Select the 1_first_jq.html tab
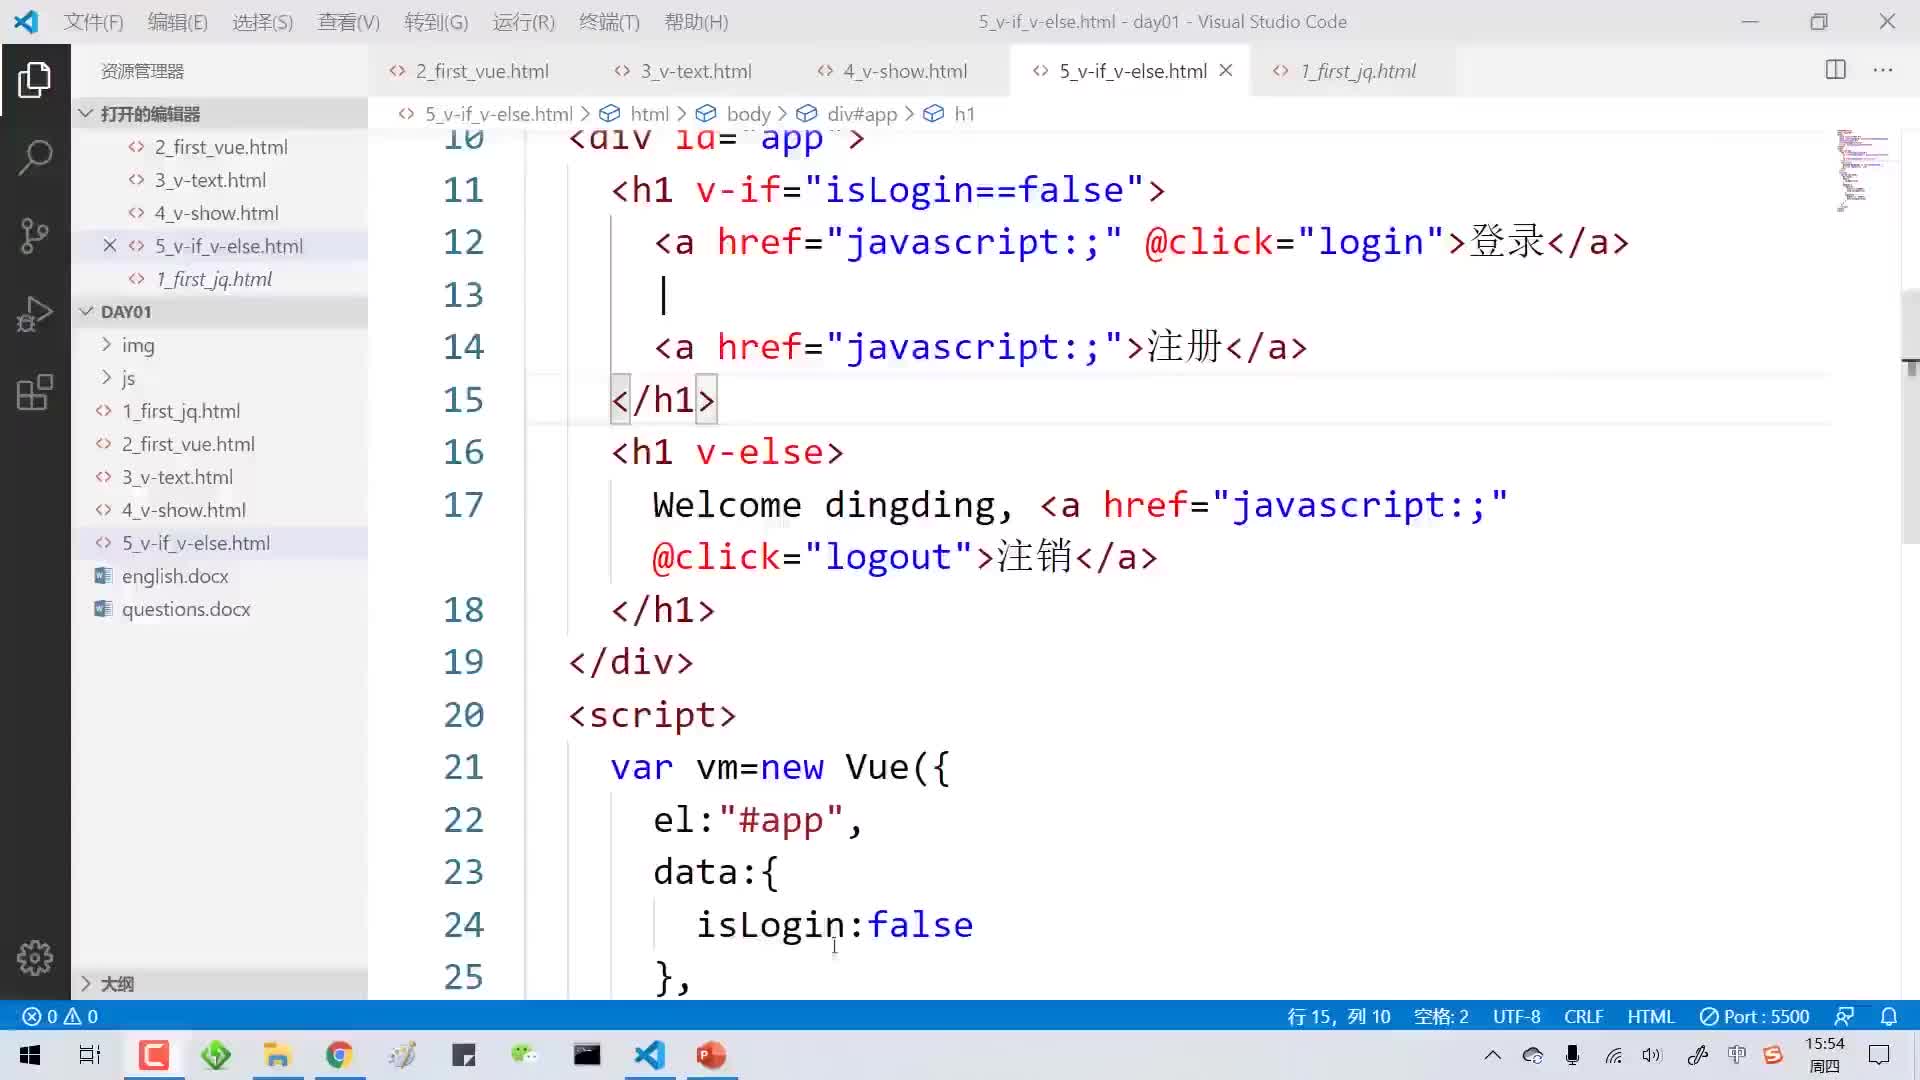 tap(1357, 70)
